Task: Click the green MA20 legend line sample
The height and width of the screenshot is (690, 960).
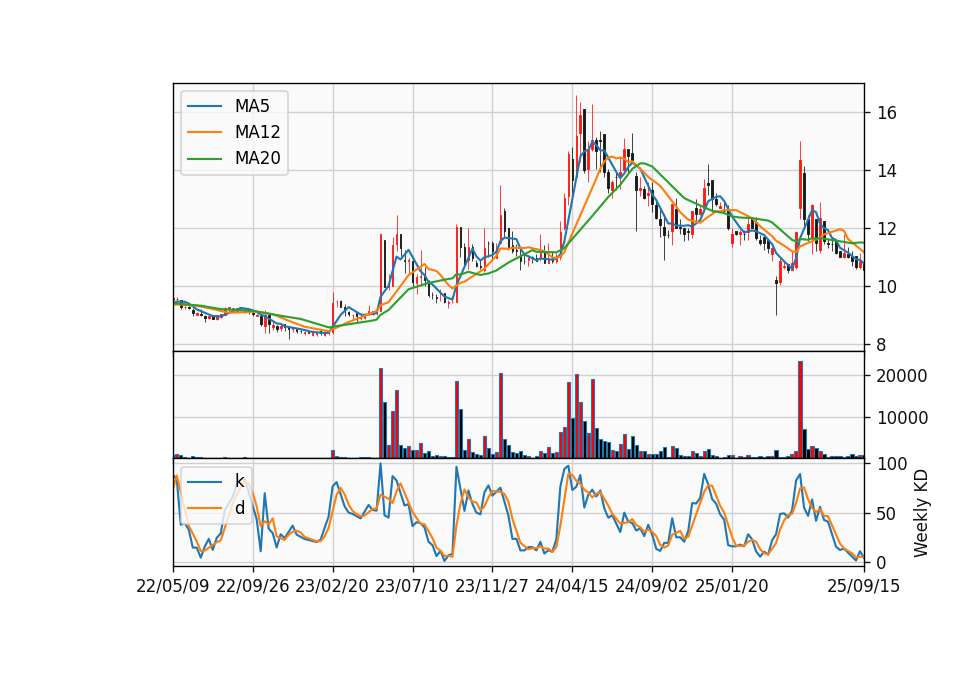Action: (x=204, y=158)
